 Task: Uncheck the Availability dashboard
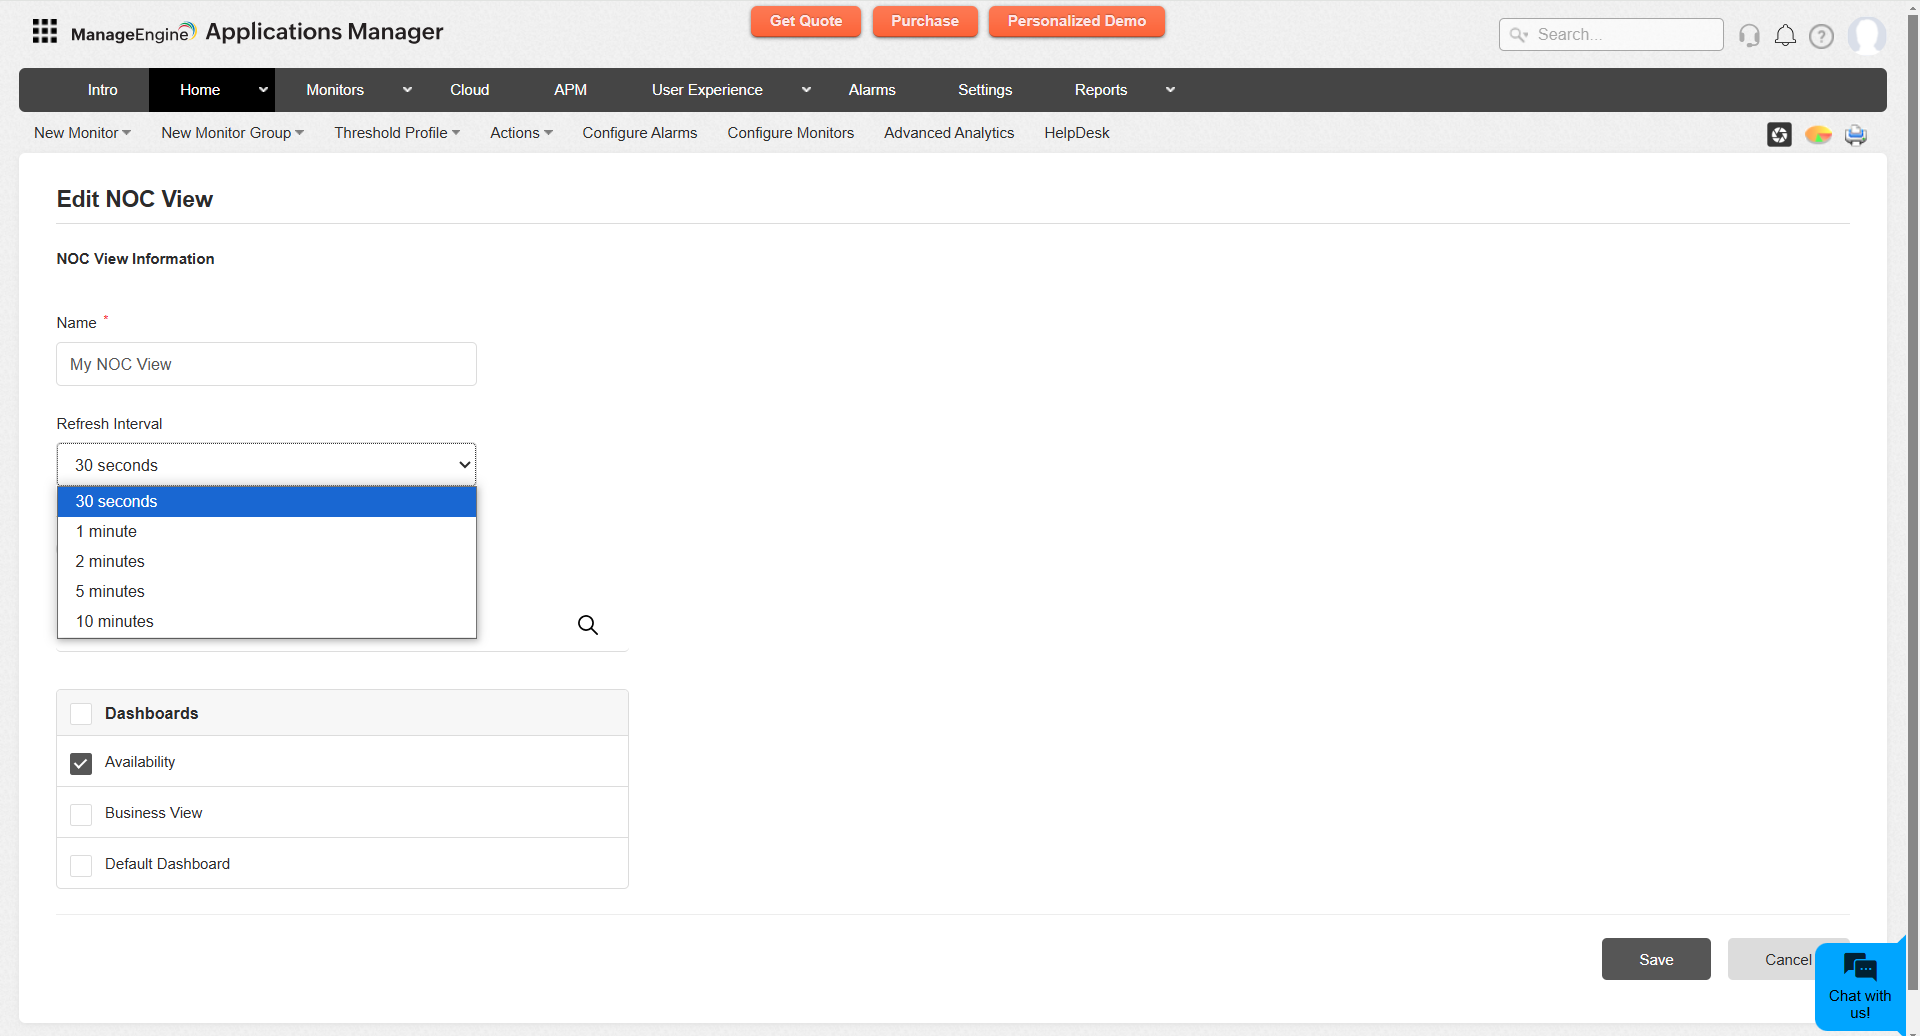(x=81, y=763)
